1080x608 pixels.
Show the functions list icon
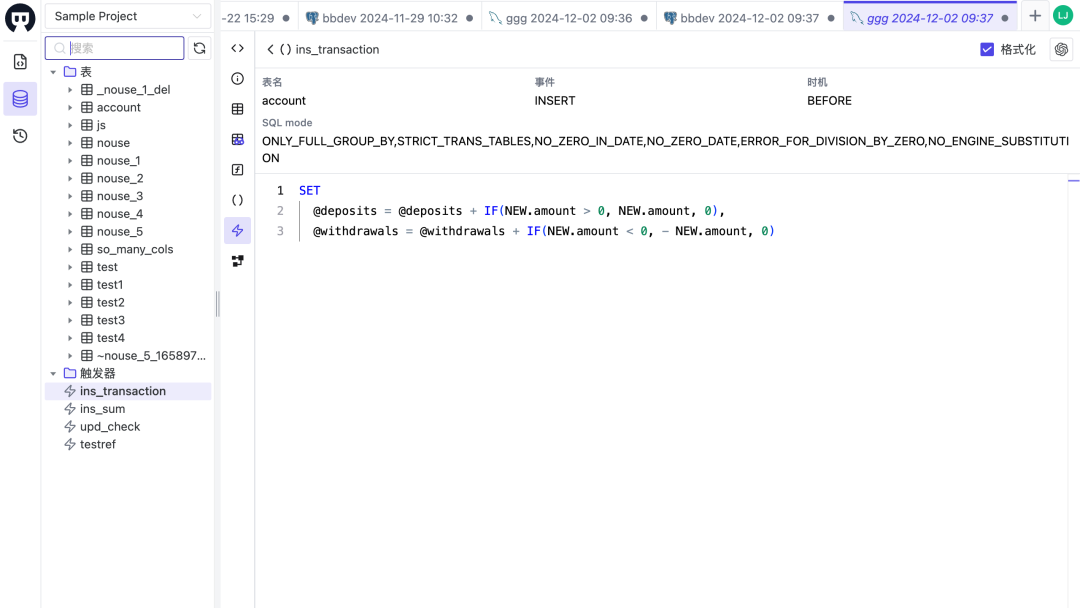coord(238,169)
